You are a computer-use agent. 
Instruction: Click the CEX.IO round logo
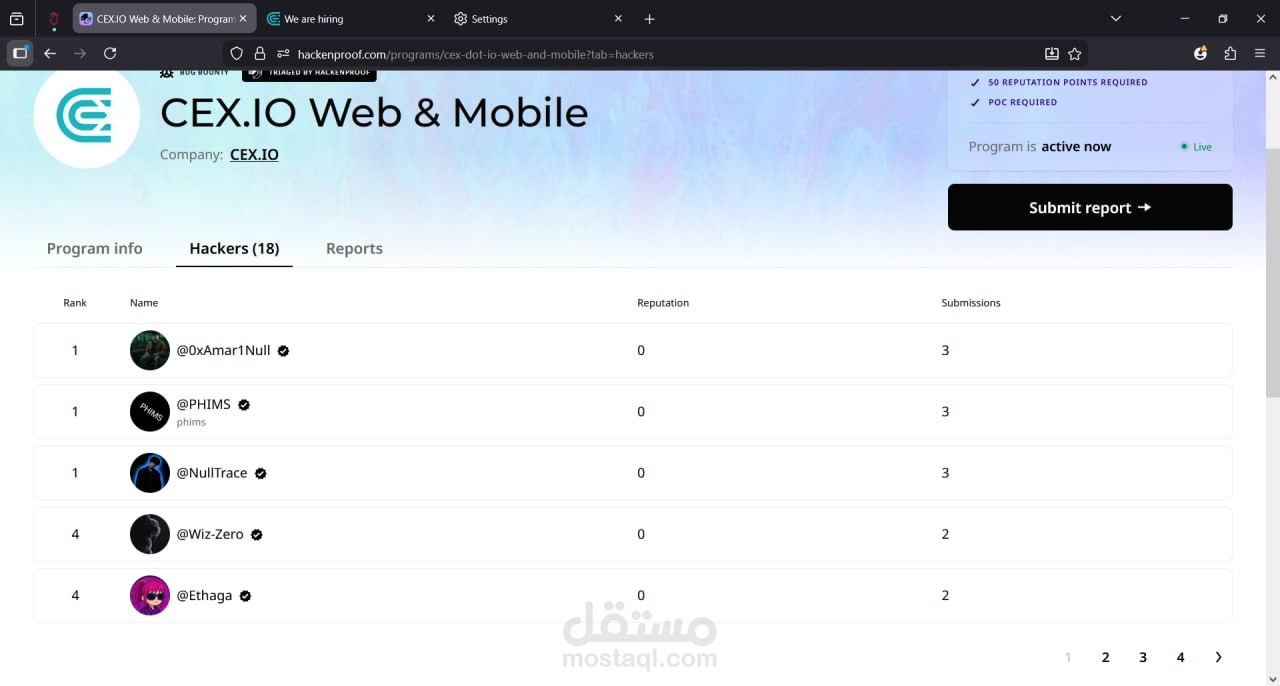(86, 116)
